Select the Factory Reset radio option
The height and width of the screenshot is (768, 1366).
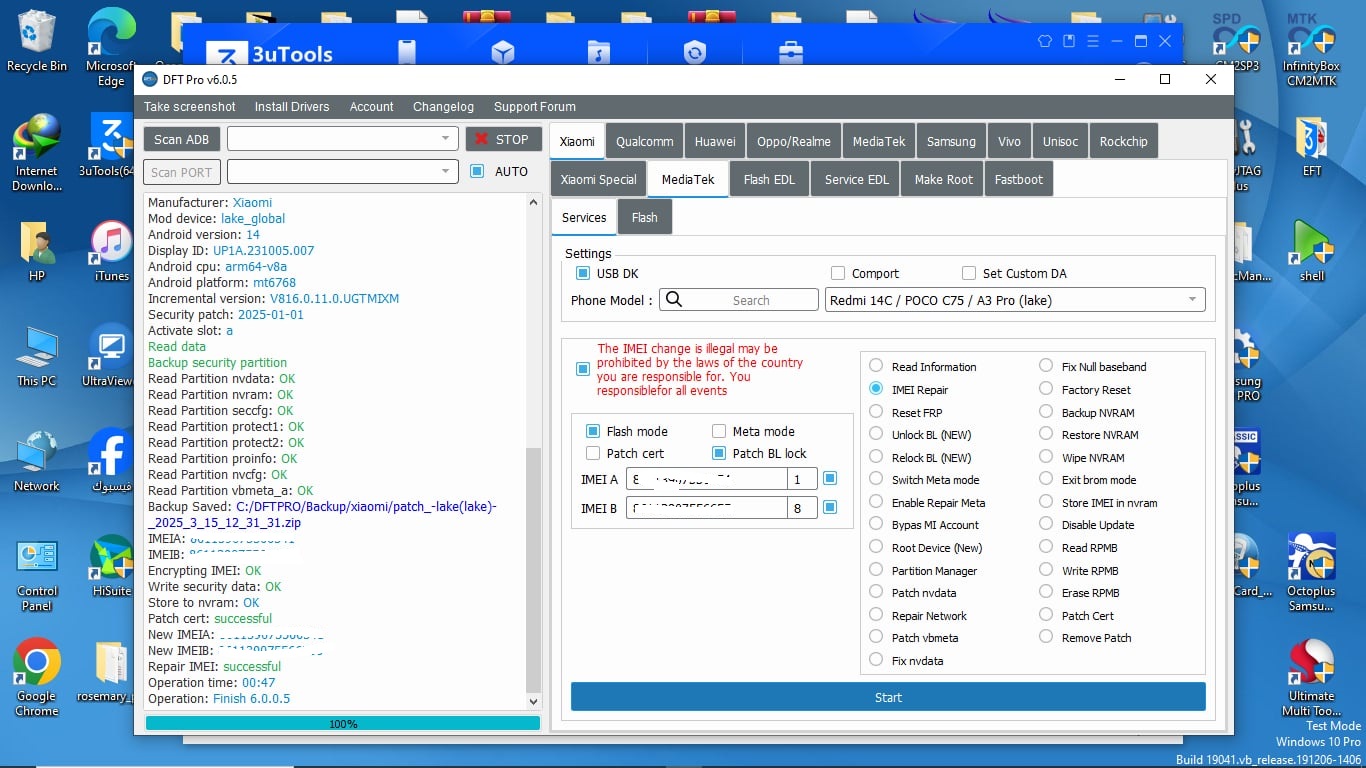click(x=1046, y=389)
